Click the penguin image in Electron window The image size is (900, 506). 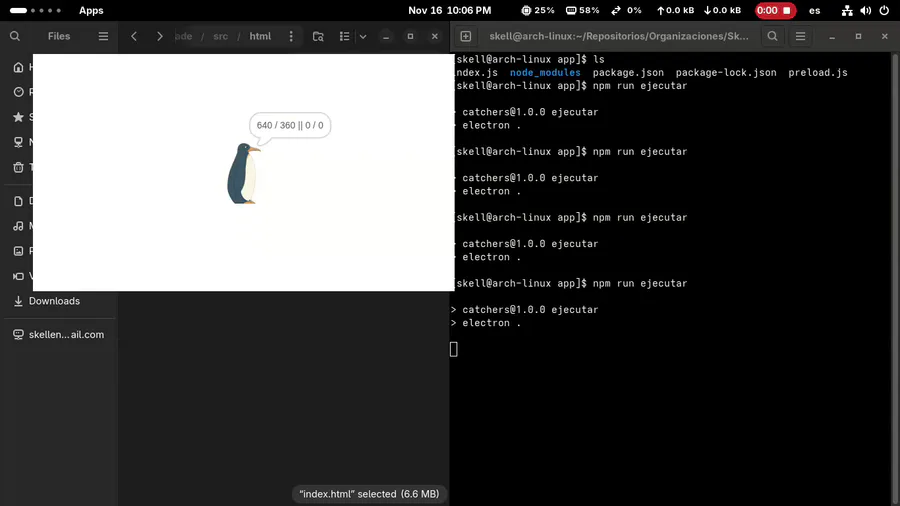click(x=243, y=174)
